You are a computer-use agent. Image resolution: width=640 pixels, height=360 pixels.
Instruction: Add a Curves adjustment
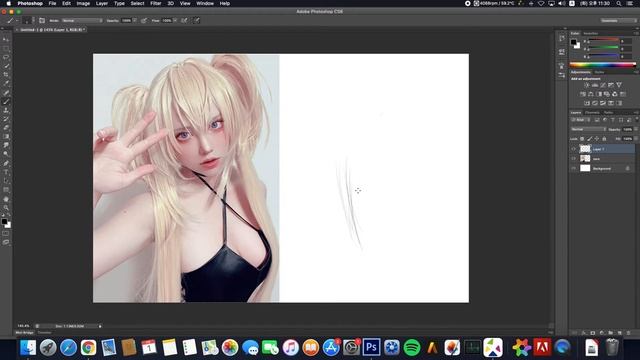(x=603, y=85)
